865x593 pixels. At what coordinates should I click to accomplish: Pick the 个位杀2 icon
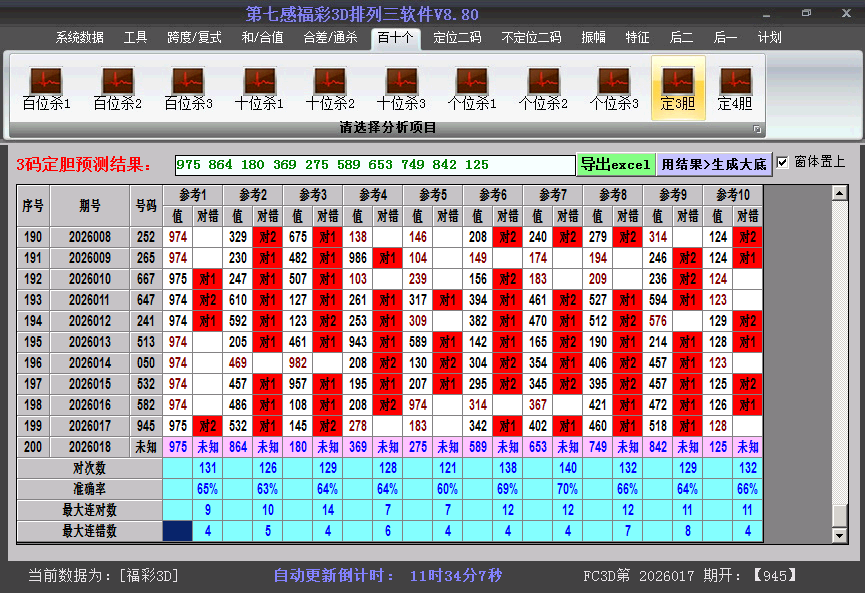pos(543,88)
